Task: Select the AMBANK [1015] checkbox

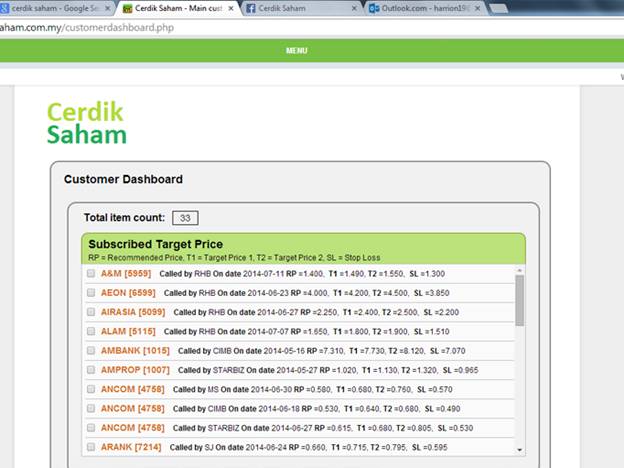Action: [x=91, y=351]
